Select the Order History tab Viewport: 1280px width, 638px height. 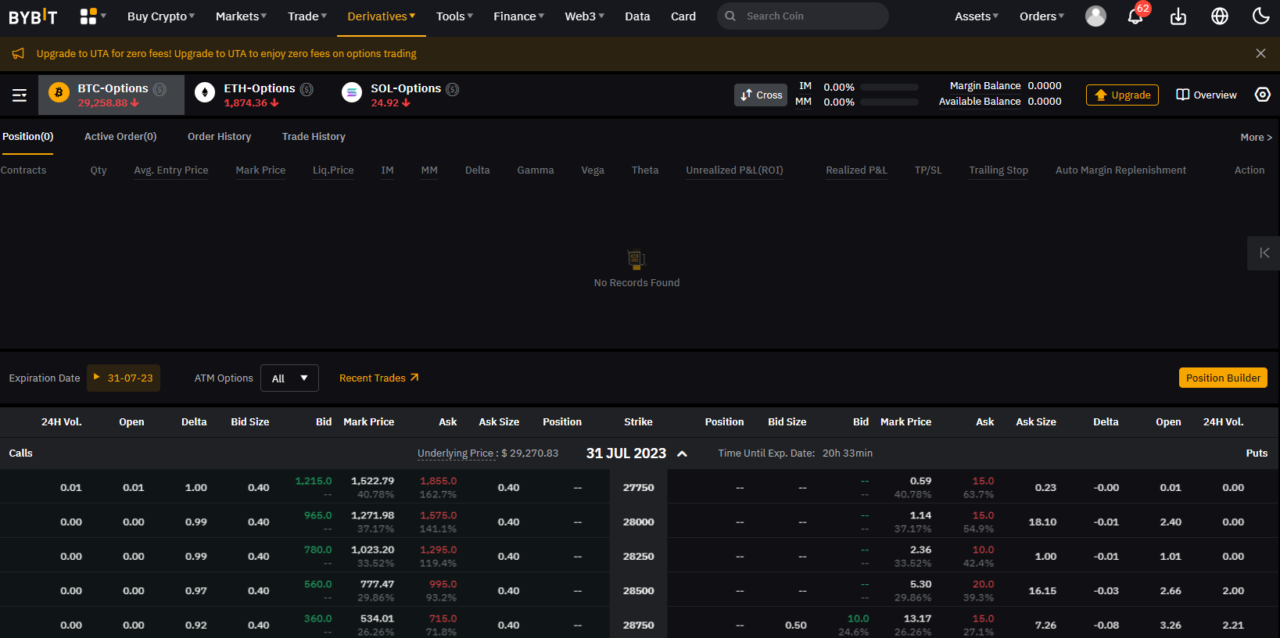(x=219, y=136)
